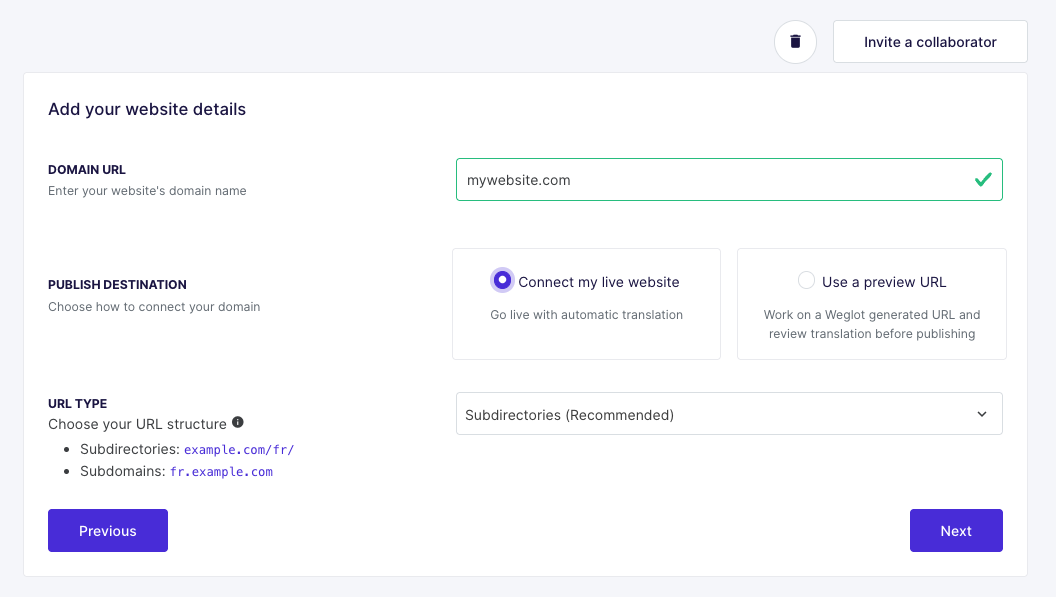Select the Use a preview URL radio
This screenshot has width=1056, height=597.
coord(806,280)
